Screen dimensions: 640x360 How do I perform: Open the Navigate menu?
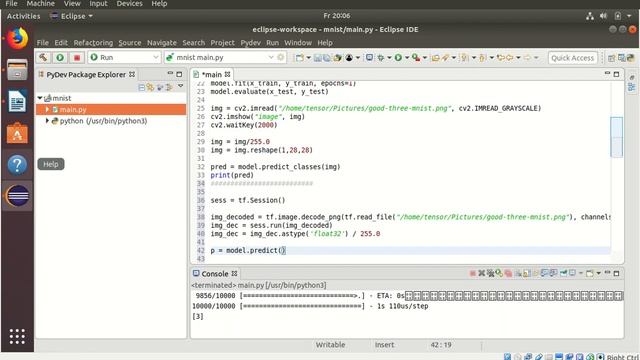point(162,43)
